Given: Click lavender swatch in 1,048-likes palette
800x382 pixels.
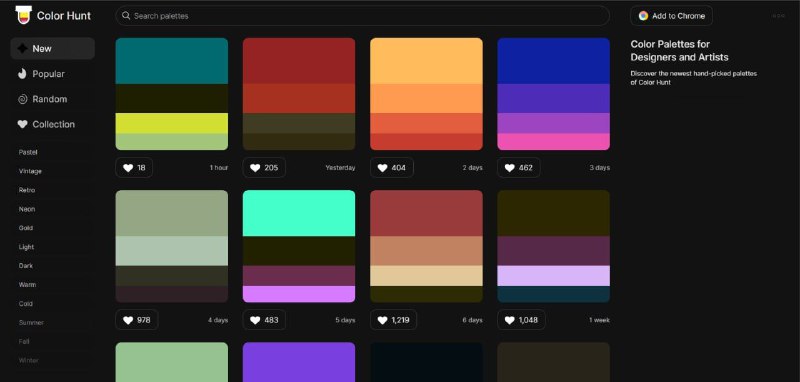Looking at the screenshot, I should (x=554, y=276).
